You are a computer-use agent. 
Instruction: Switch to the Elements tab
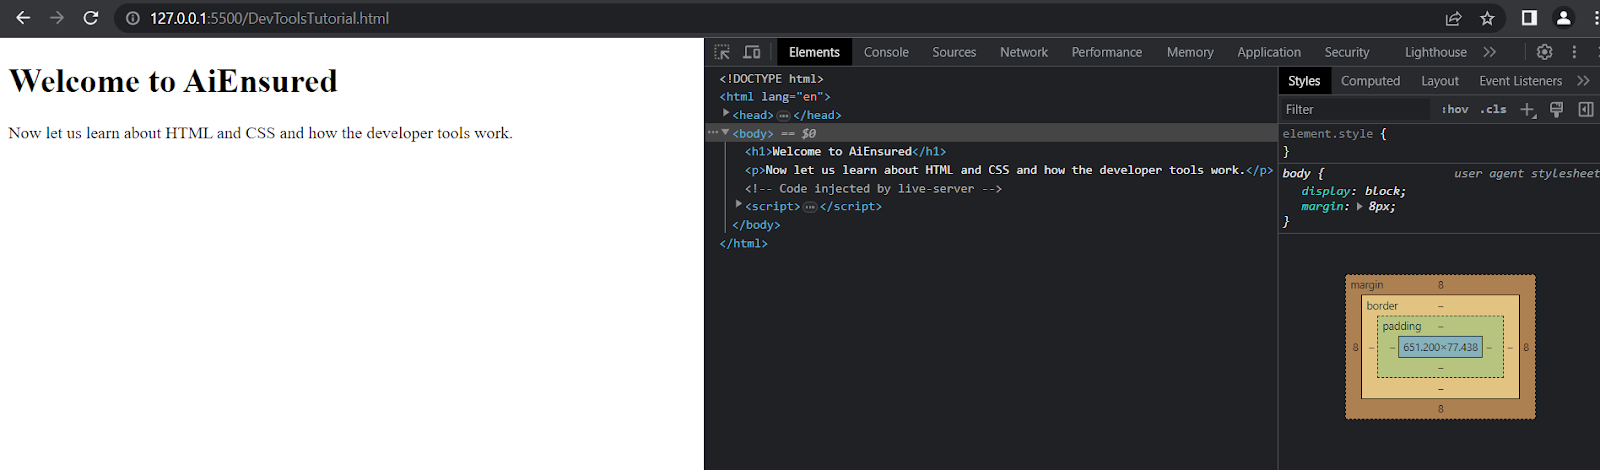click(x=814, y=52)
